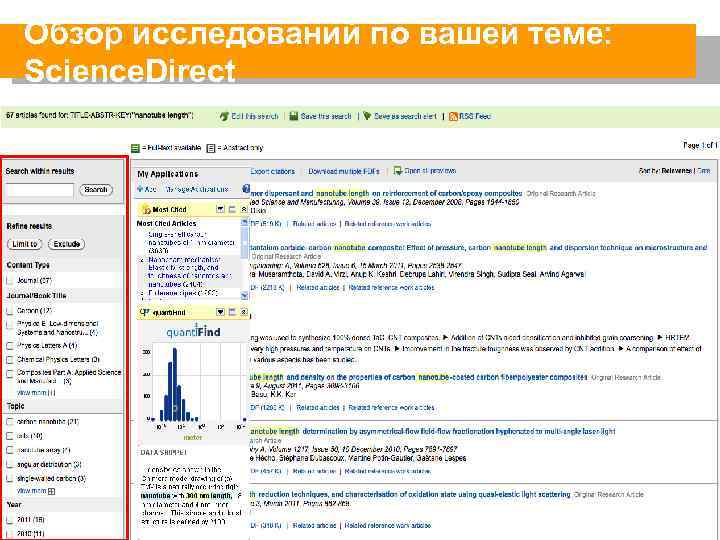This screenshot has height=540, width=720.
Task: Click Download multiple PDFs link
Action: 344,171
